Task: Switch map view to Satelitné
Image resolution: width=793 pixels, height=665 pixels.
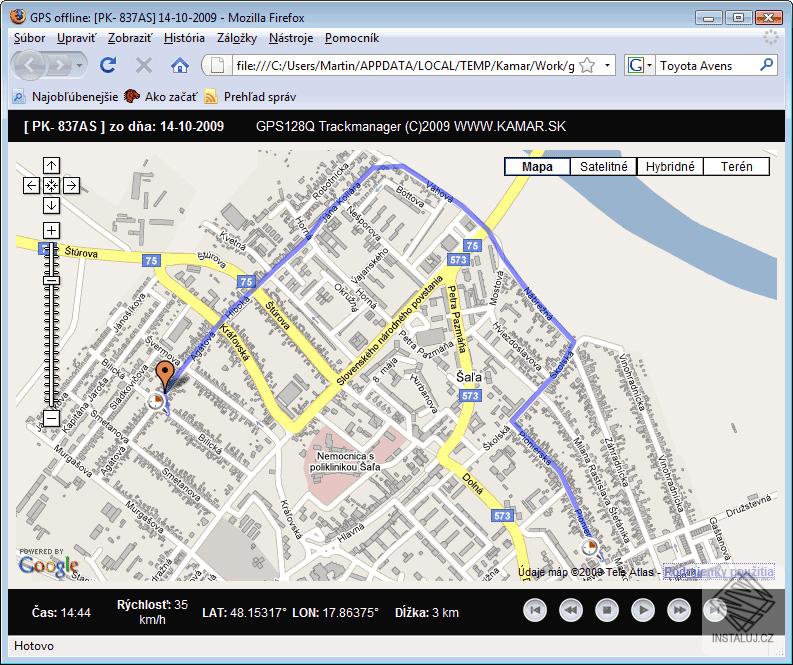Action: 603,166
